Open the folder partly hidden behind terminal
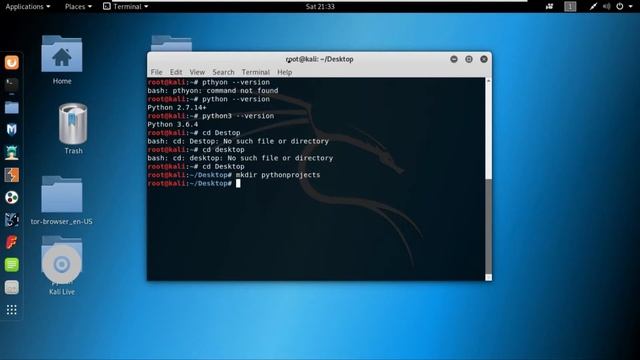 point(171,43)
